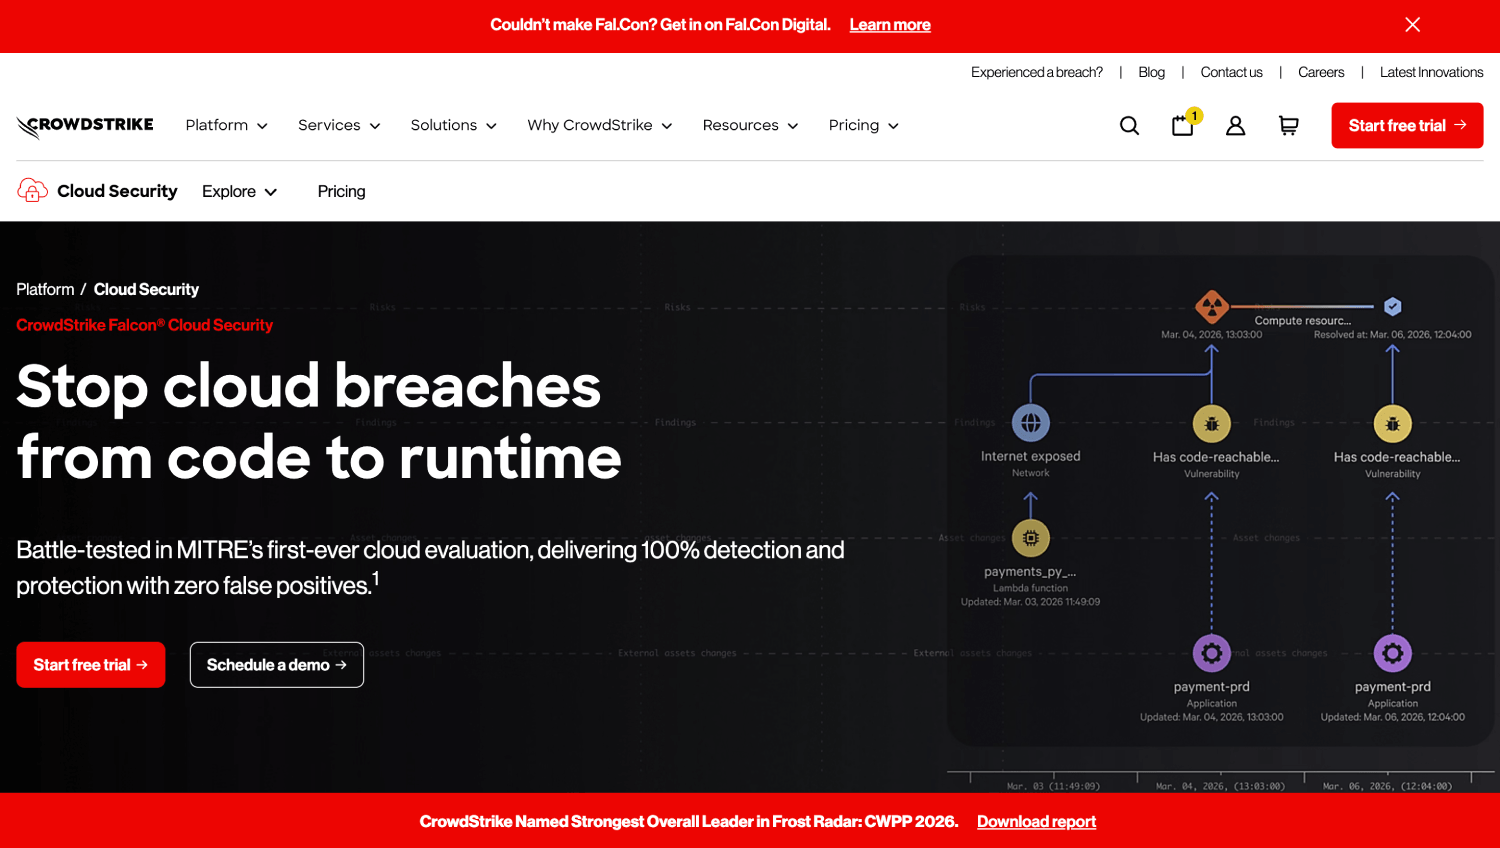
Task: Expand the Why CrowdStrike menu
Action: [600, 125]
